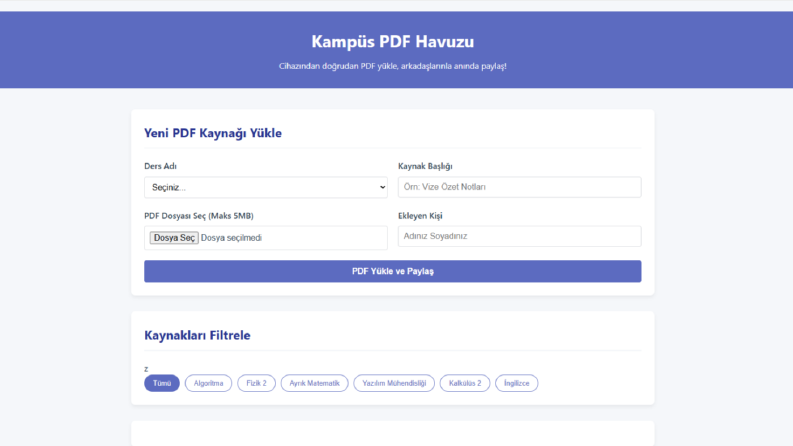
Task: Click the Yeni PDF Kaynağı Yükle heading
Action: click(x=213, y=133)
